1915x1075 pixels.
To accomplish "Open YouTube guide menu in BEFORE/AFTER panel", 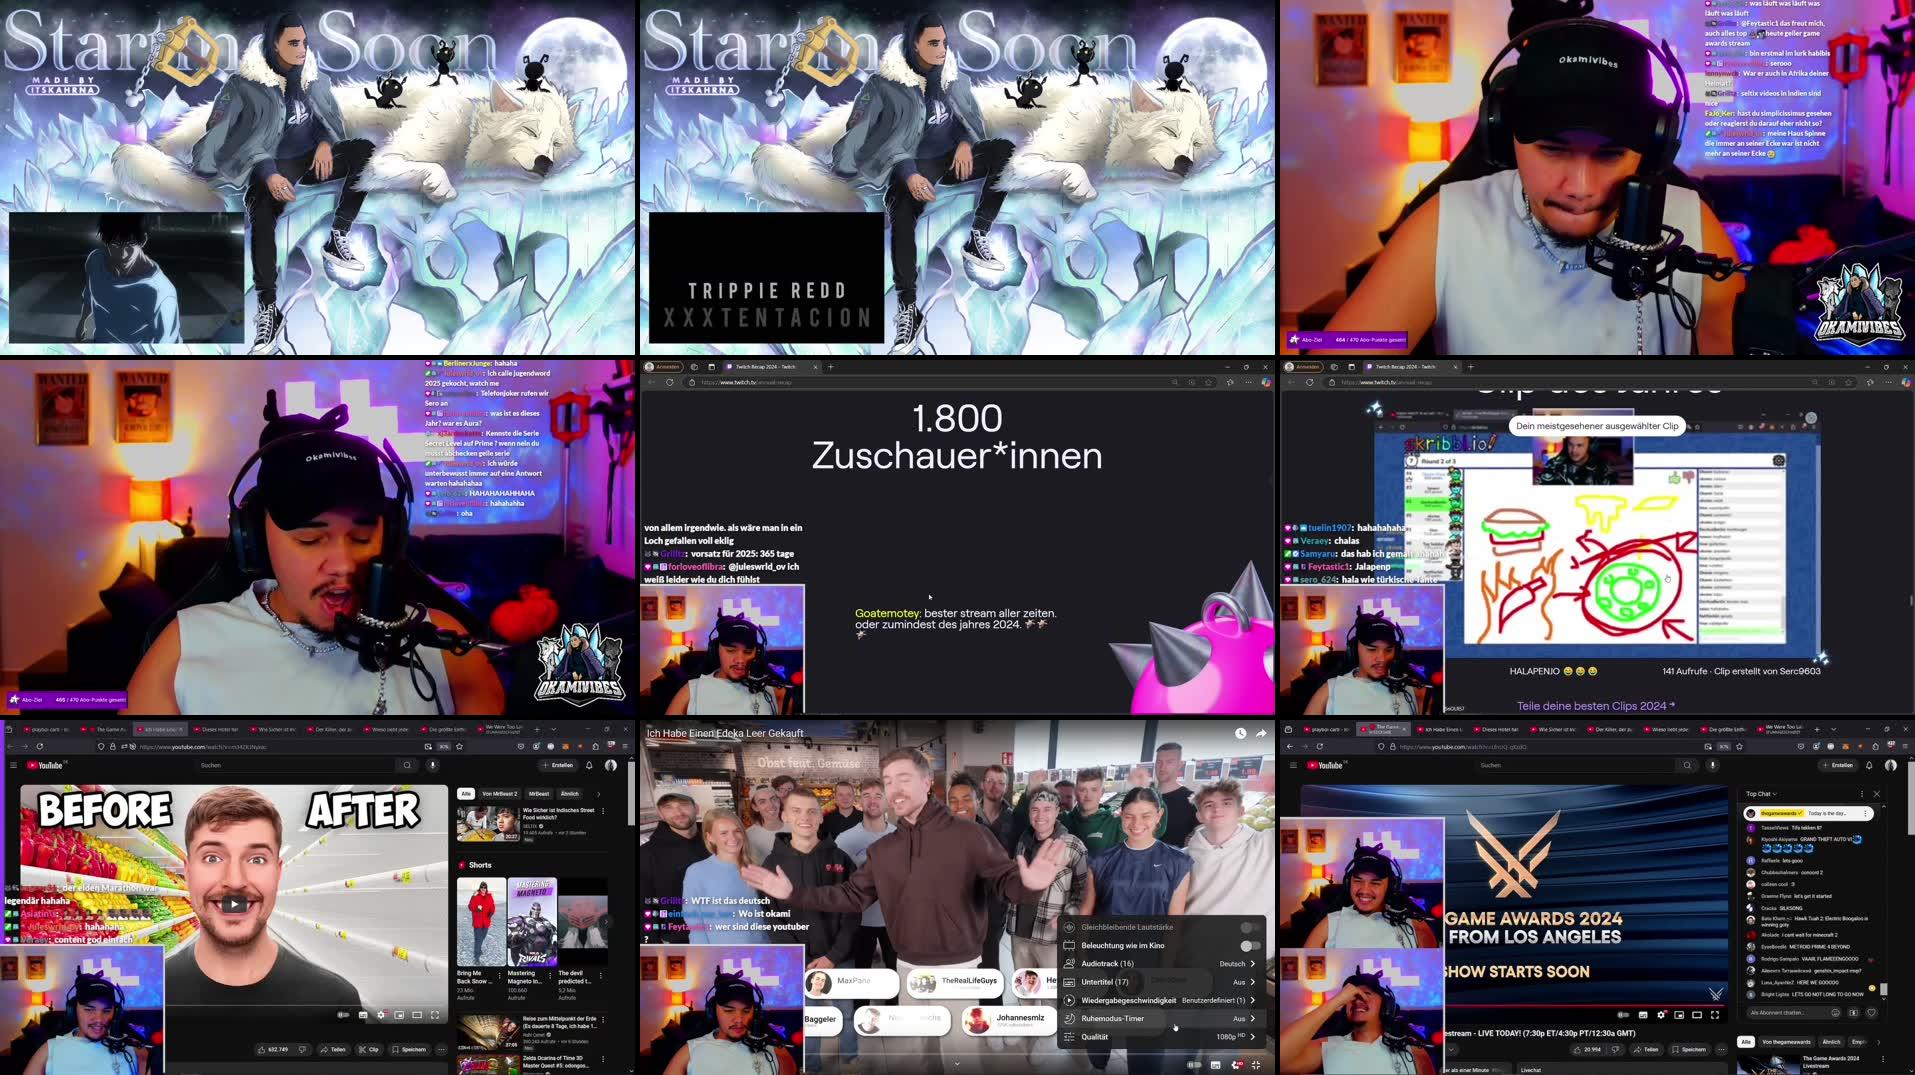I will tap(13, 765).
